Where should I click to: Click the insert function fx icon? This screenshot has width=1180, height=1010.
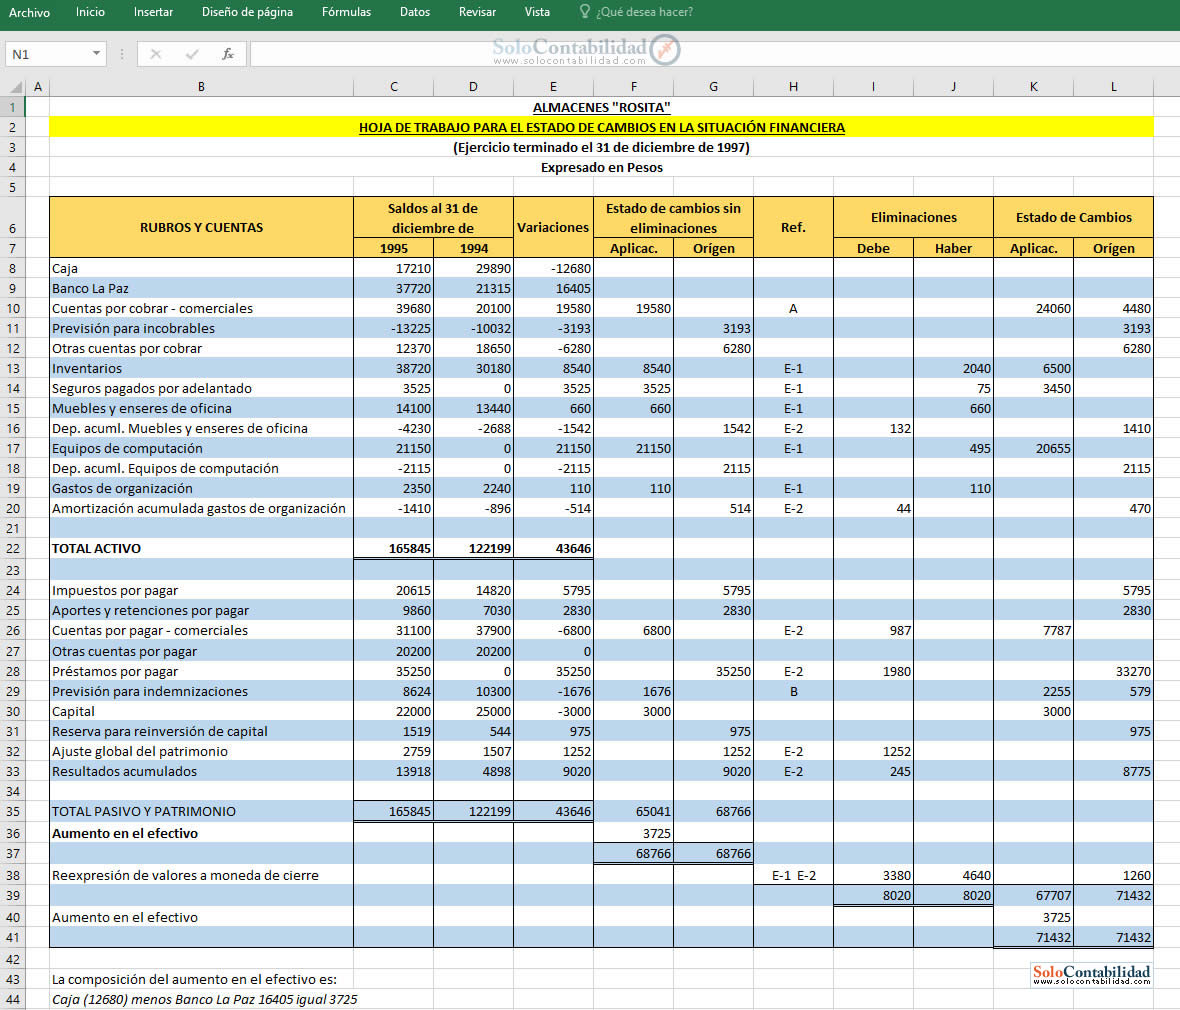227,54
